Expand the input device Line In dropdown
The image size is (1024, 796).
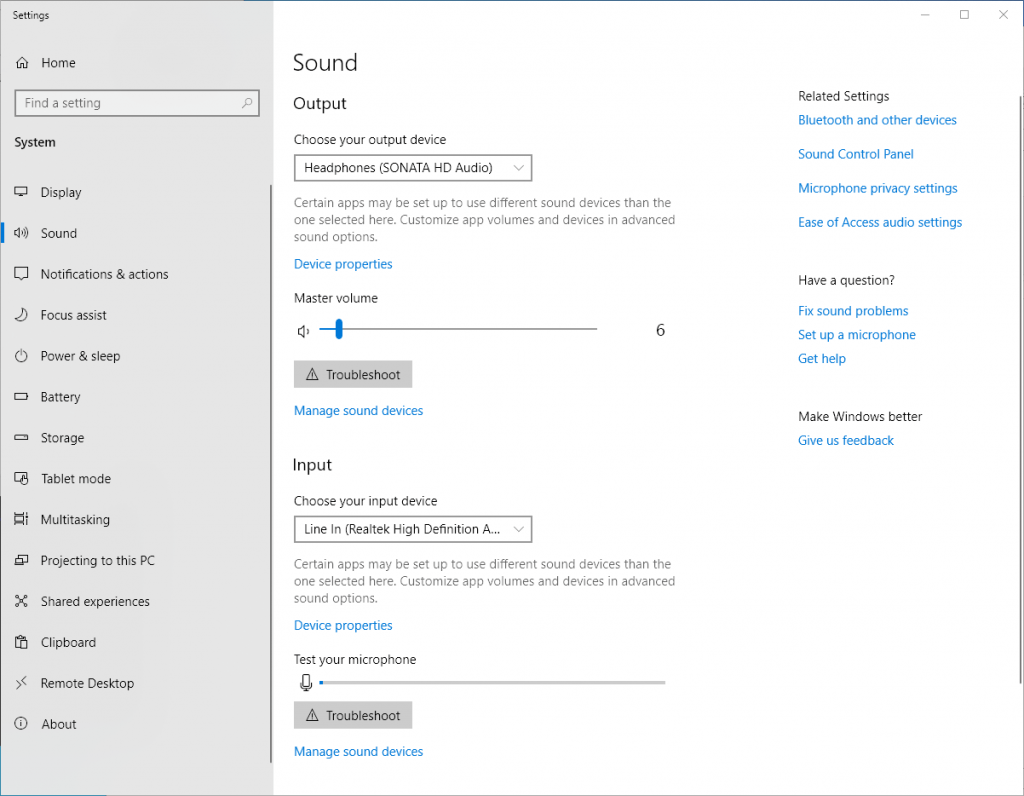point(412,529)
